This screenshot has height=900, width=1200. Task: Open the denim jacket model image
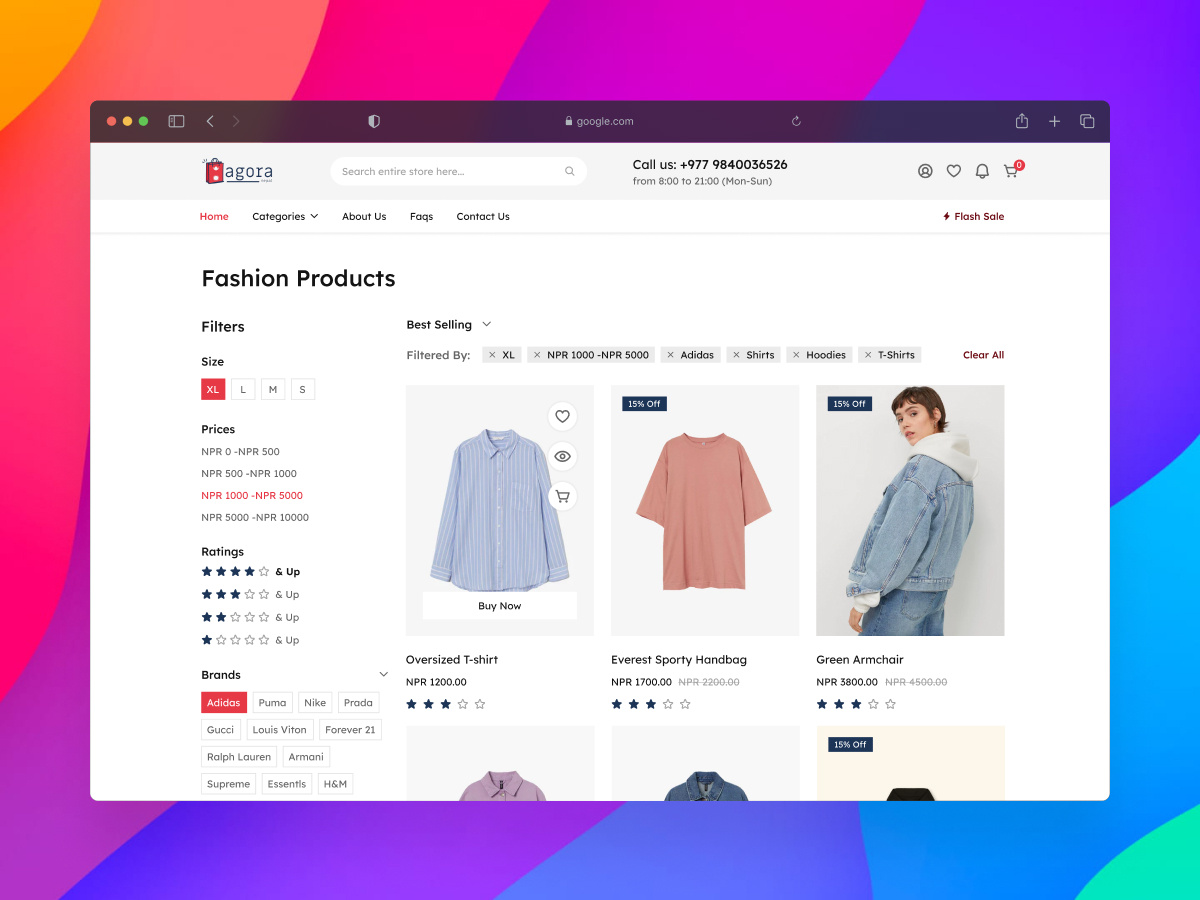click(910, 510)
